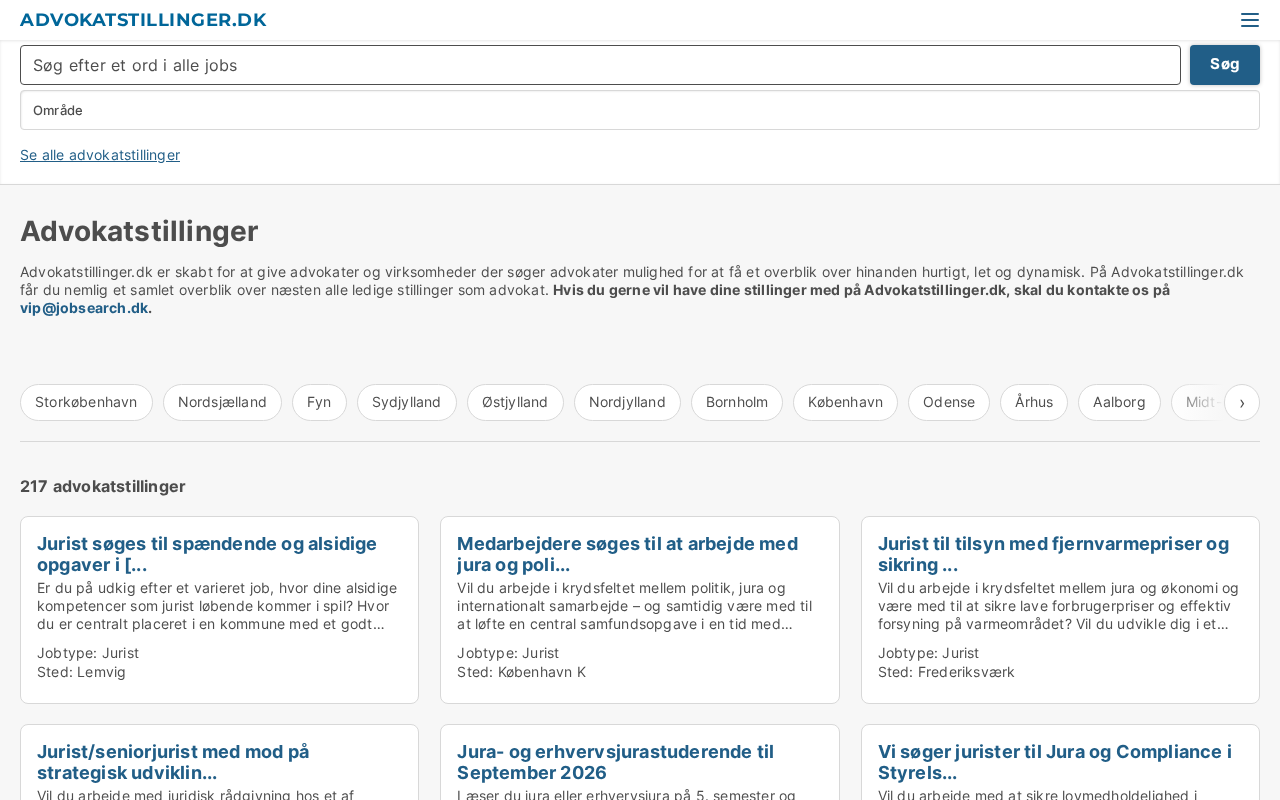
Task: Filter jobs by København
Action: [845, 402]
